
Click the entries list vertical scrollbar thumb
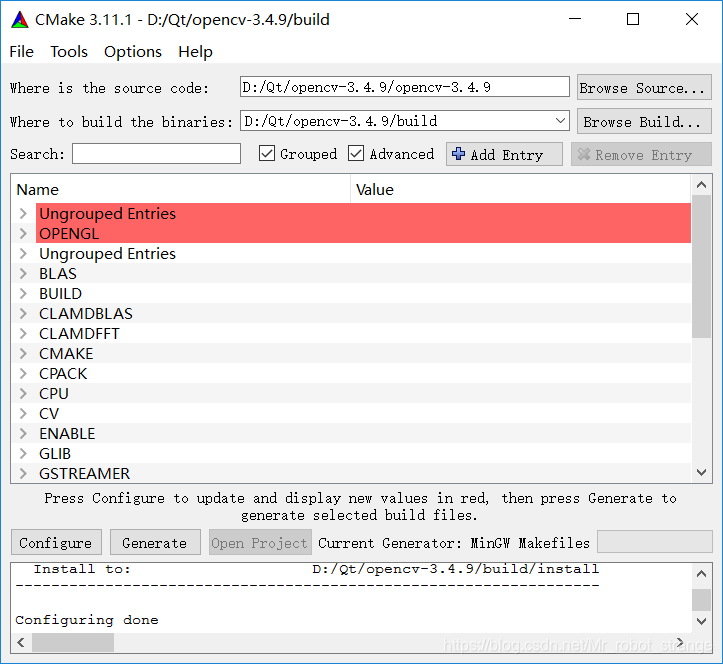tap(701, 266)
